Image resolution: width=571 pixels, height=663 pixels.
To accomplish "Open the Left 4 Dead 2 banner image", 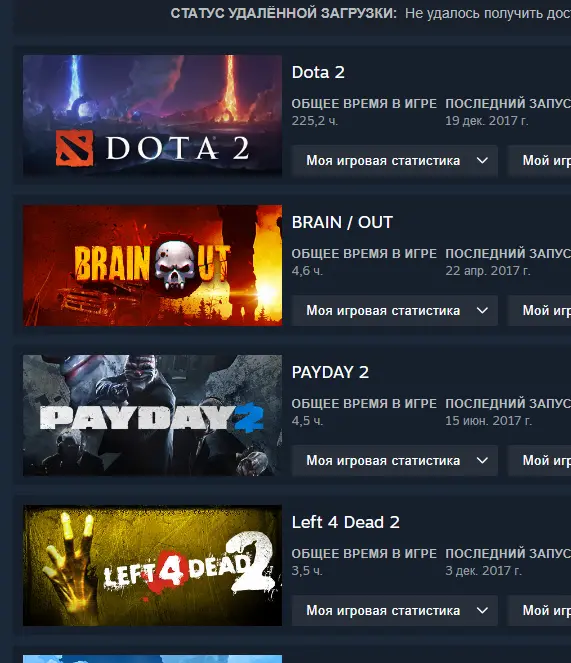I will pos(152,565).
